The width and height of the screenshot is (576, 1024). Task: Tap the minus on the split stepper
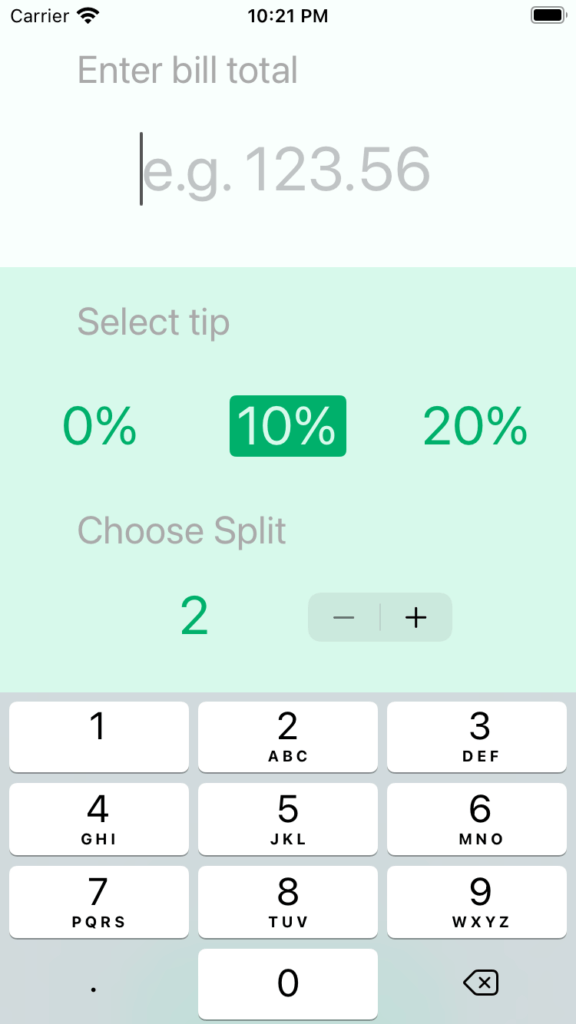tap(344, 617)
